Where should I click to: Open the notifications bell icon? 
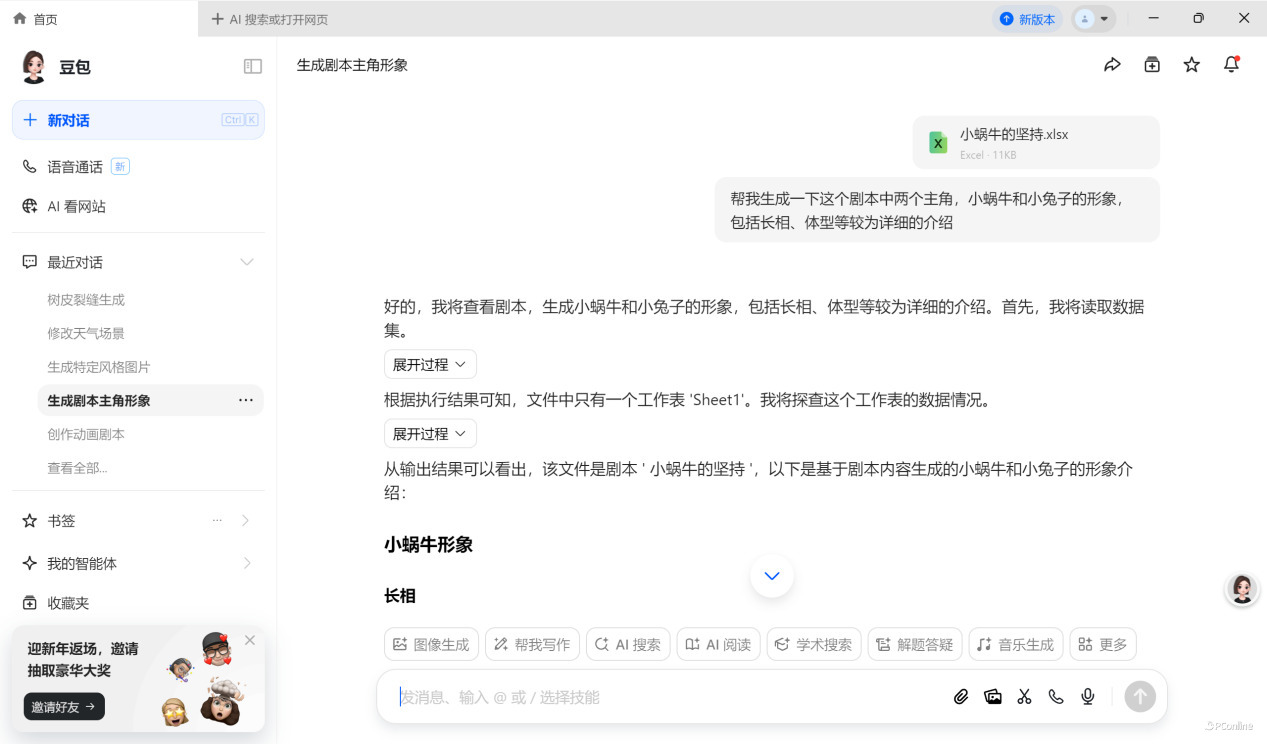click(1231, 65)
